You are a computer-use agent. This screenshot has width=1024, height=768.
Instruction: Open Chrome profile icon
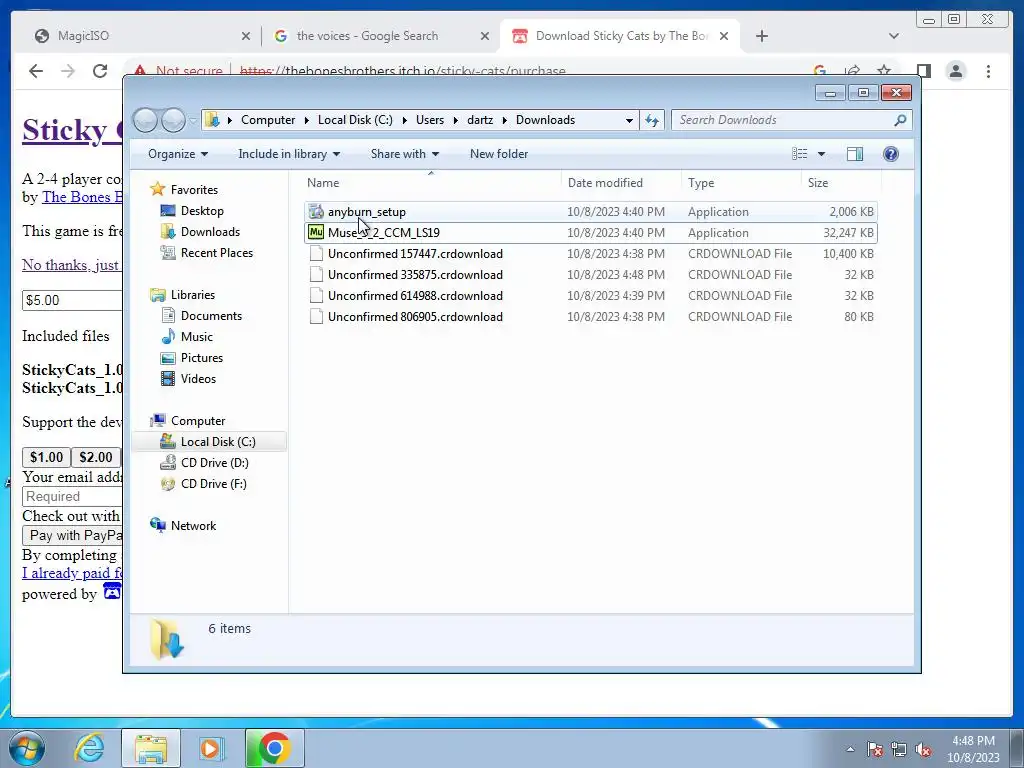point(956,71)
